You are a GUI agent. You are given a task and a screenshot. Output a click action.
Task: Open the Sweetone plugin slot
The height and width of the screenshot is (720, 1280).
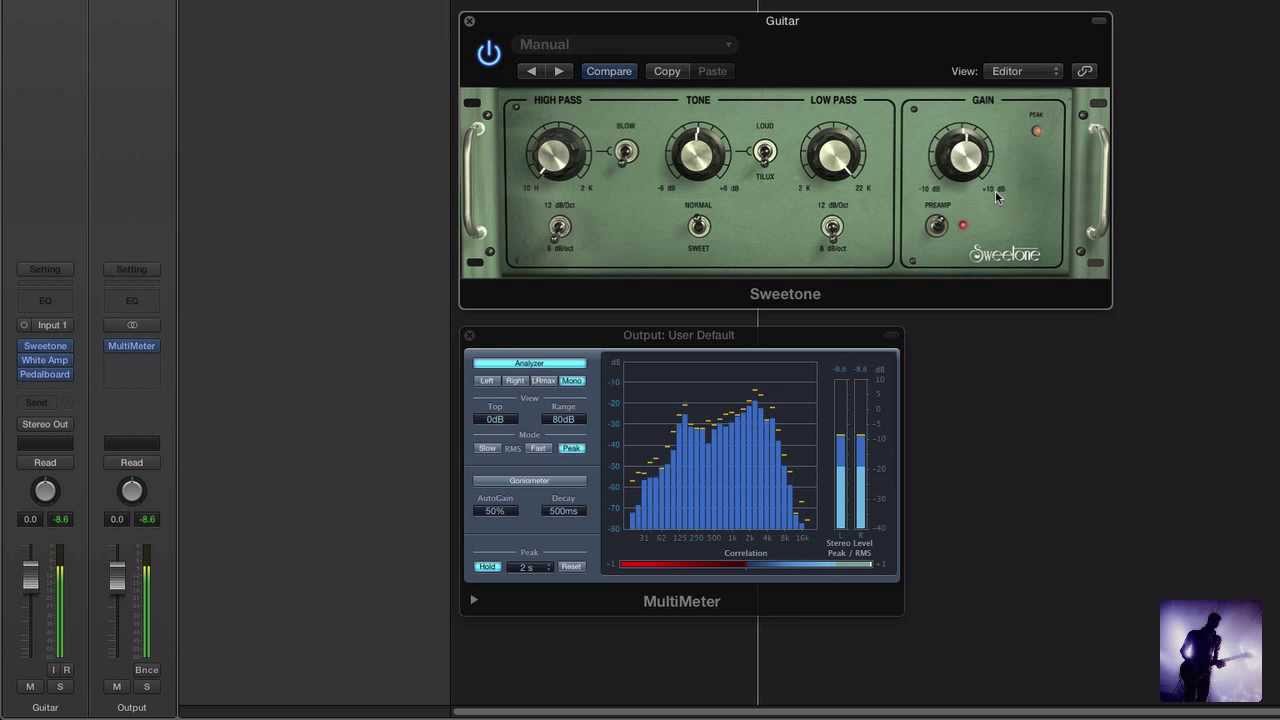[x=45, y=346]
